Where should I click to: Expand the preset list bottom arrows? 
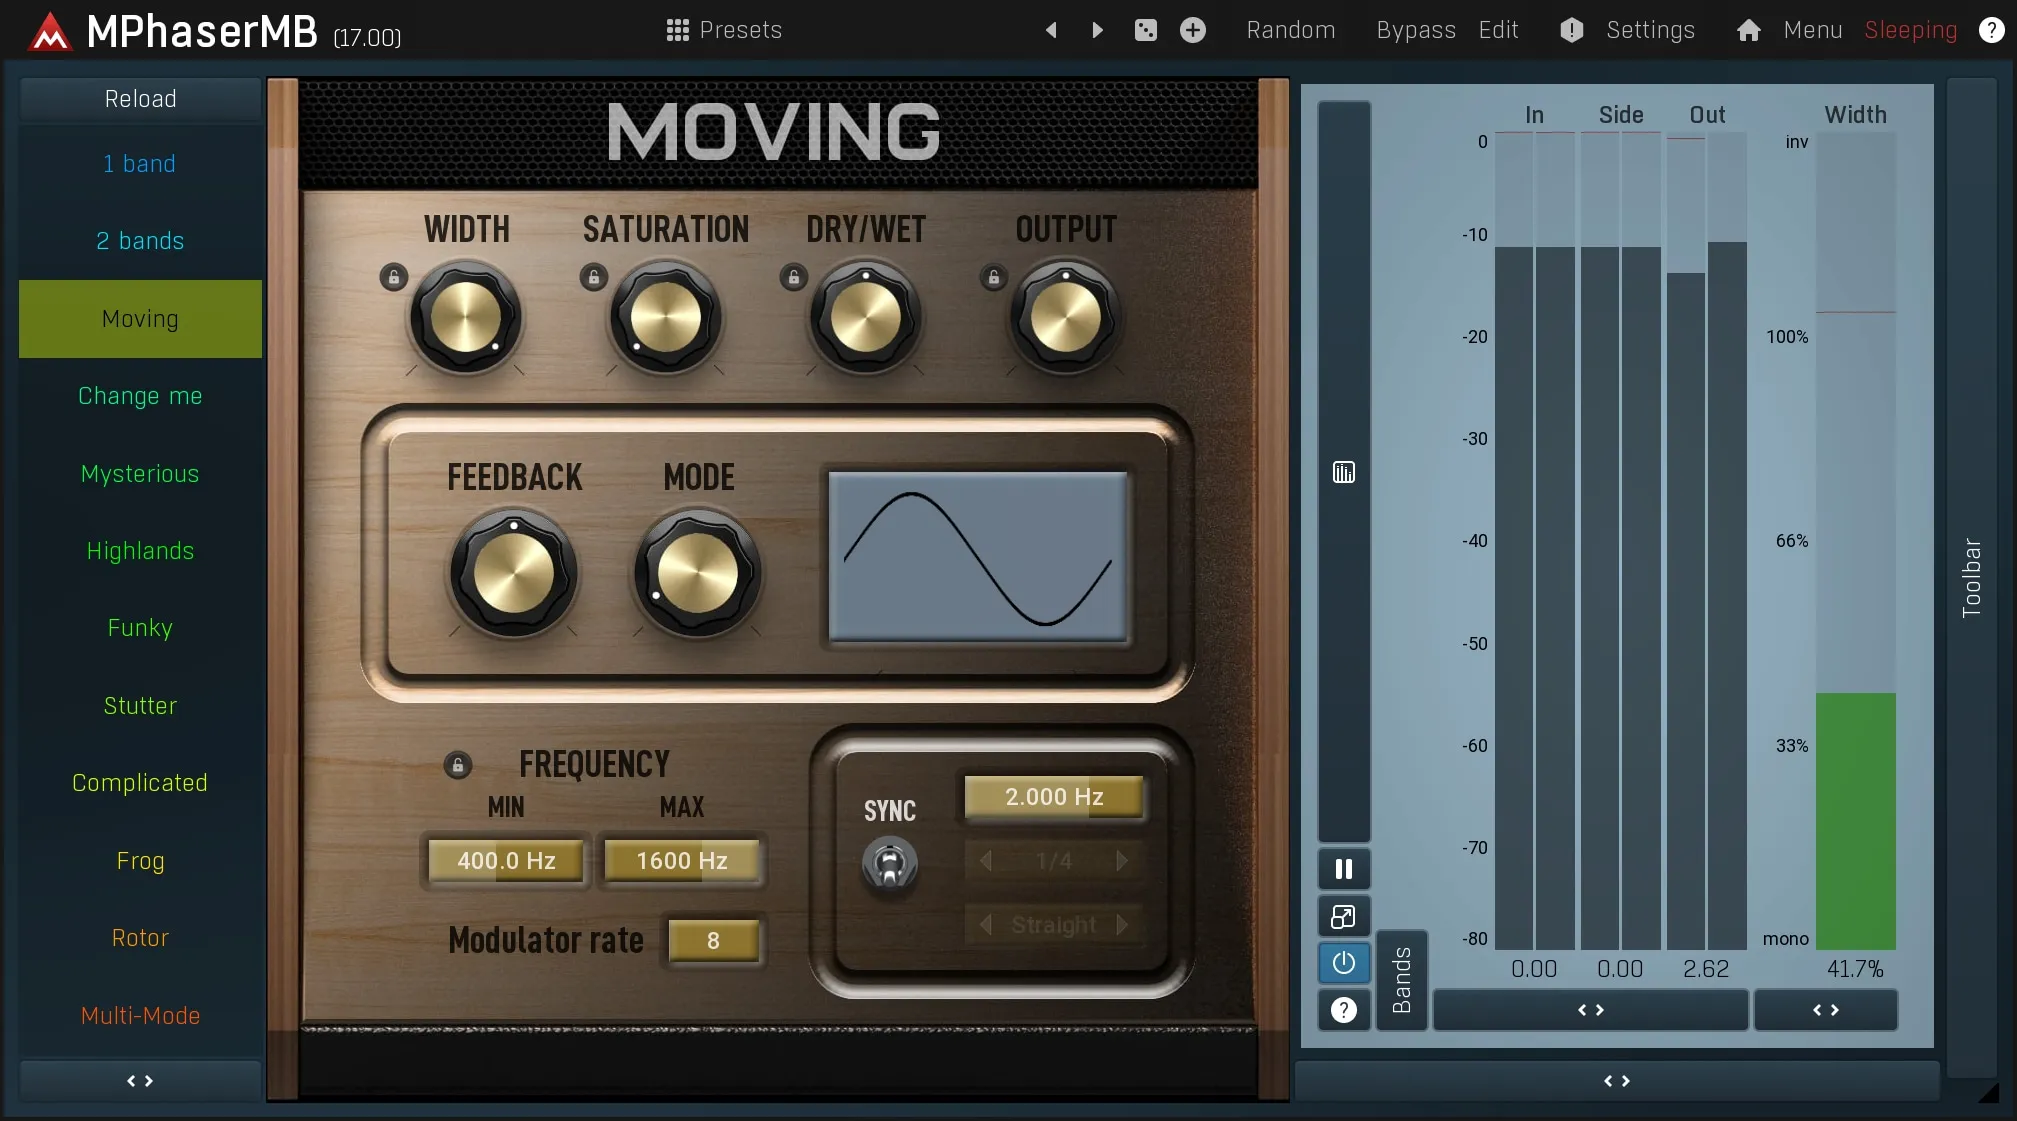click(140, 1081)
